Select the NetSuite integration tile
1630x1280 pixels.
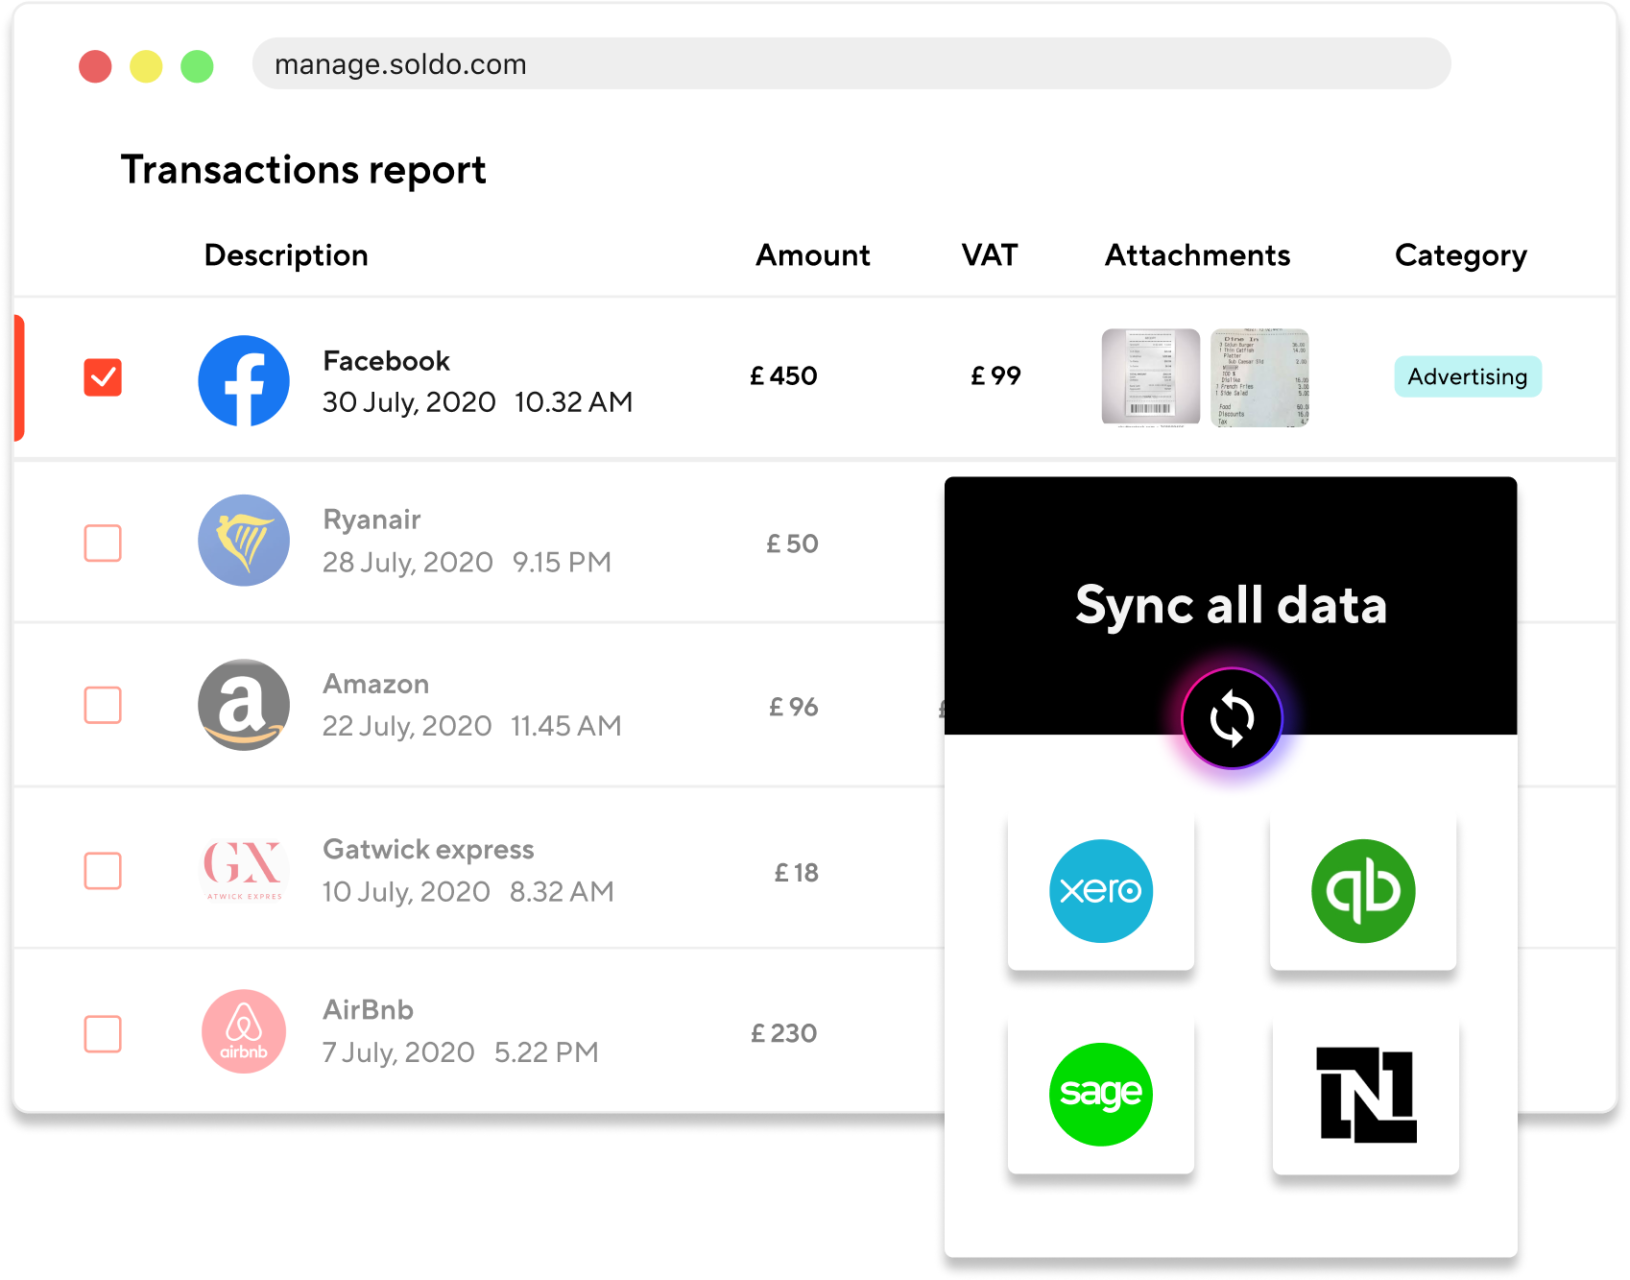pos(1366,1095)
